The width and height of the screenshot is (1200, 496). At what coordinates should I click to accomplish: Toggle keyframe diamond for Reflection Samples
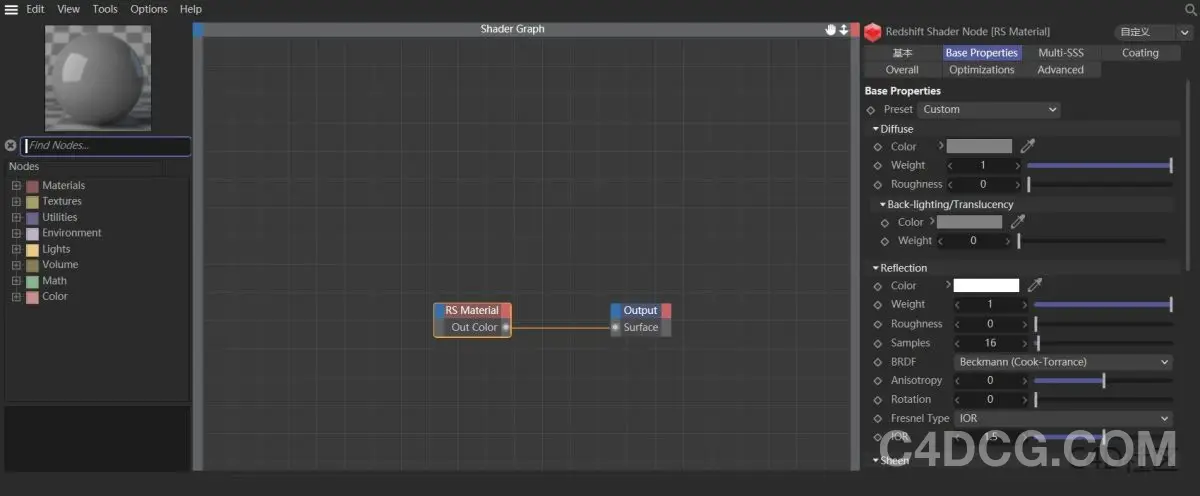(878, 343)
